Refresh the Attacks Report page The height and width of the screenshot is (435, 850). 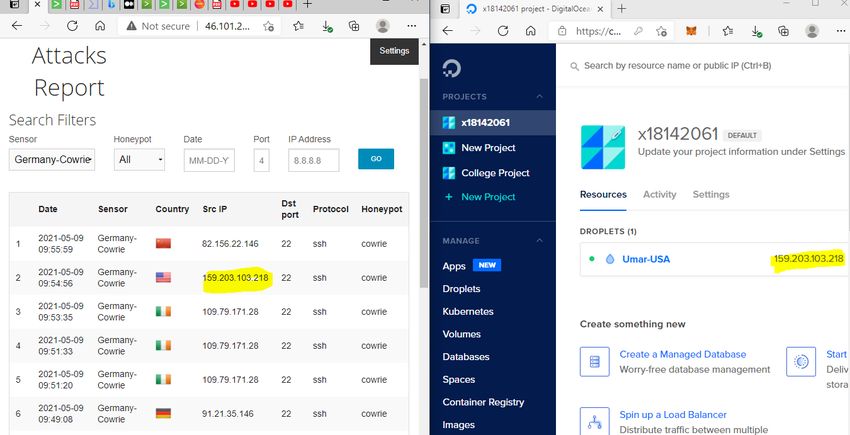pyautogui.click(x=72, y=26)
